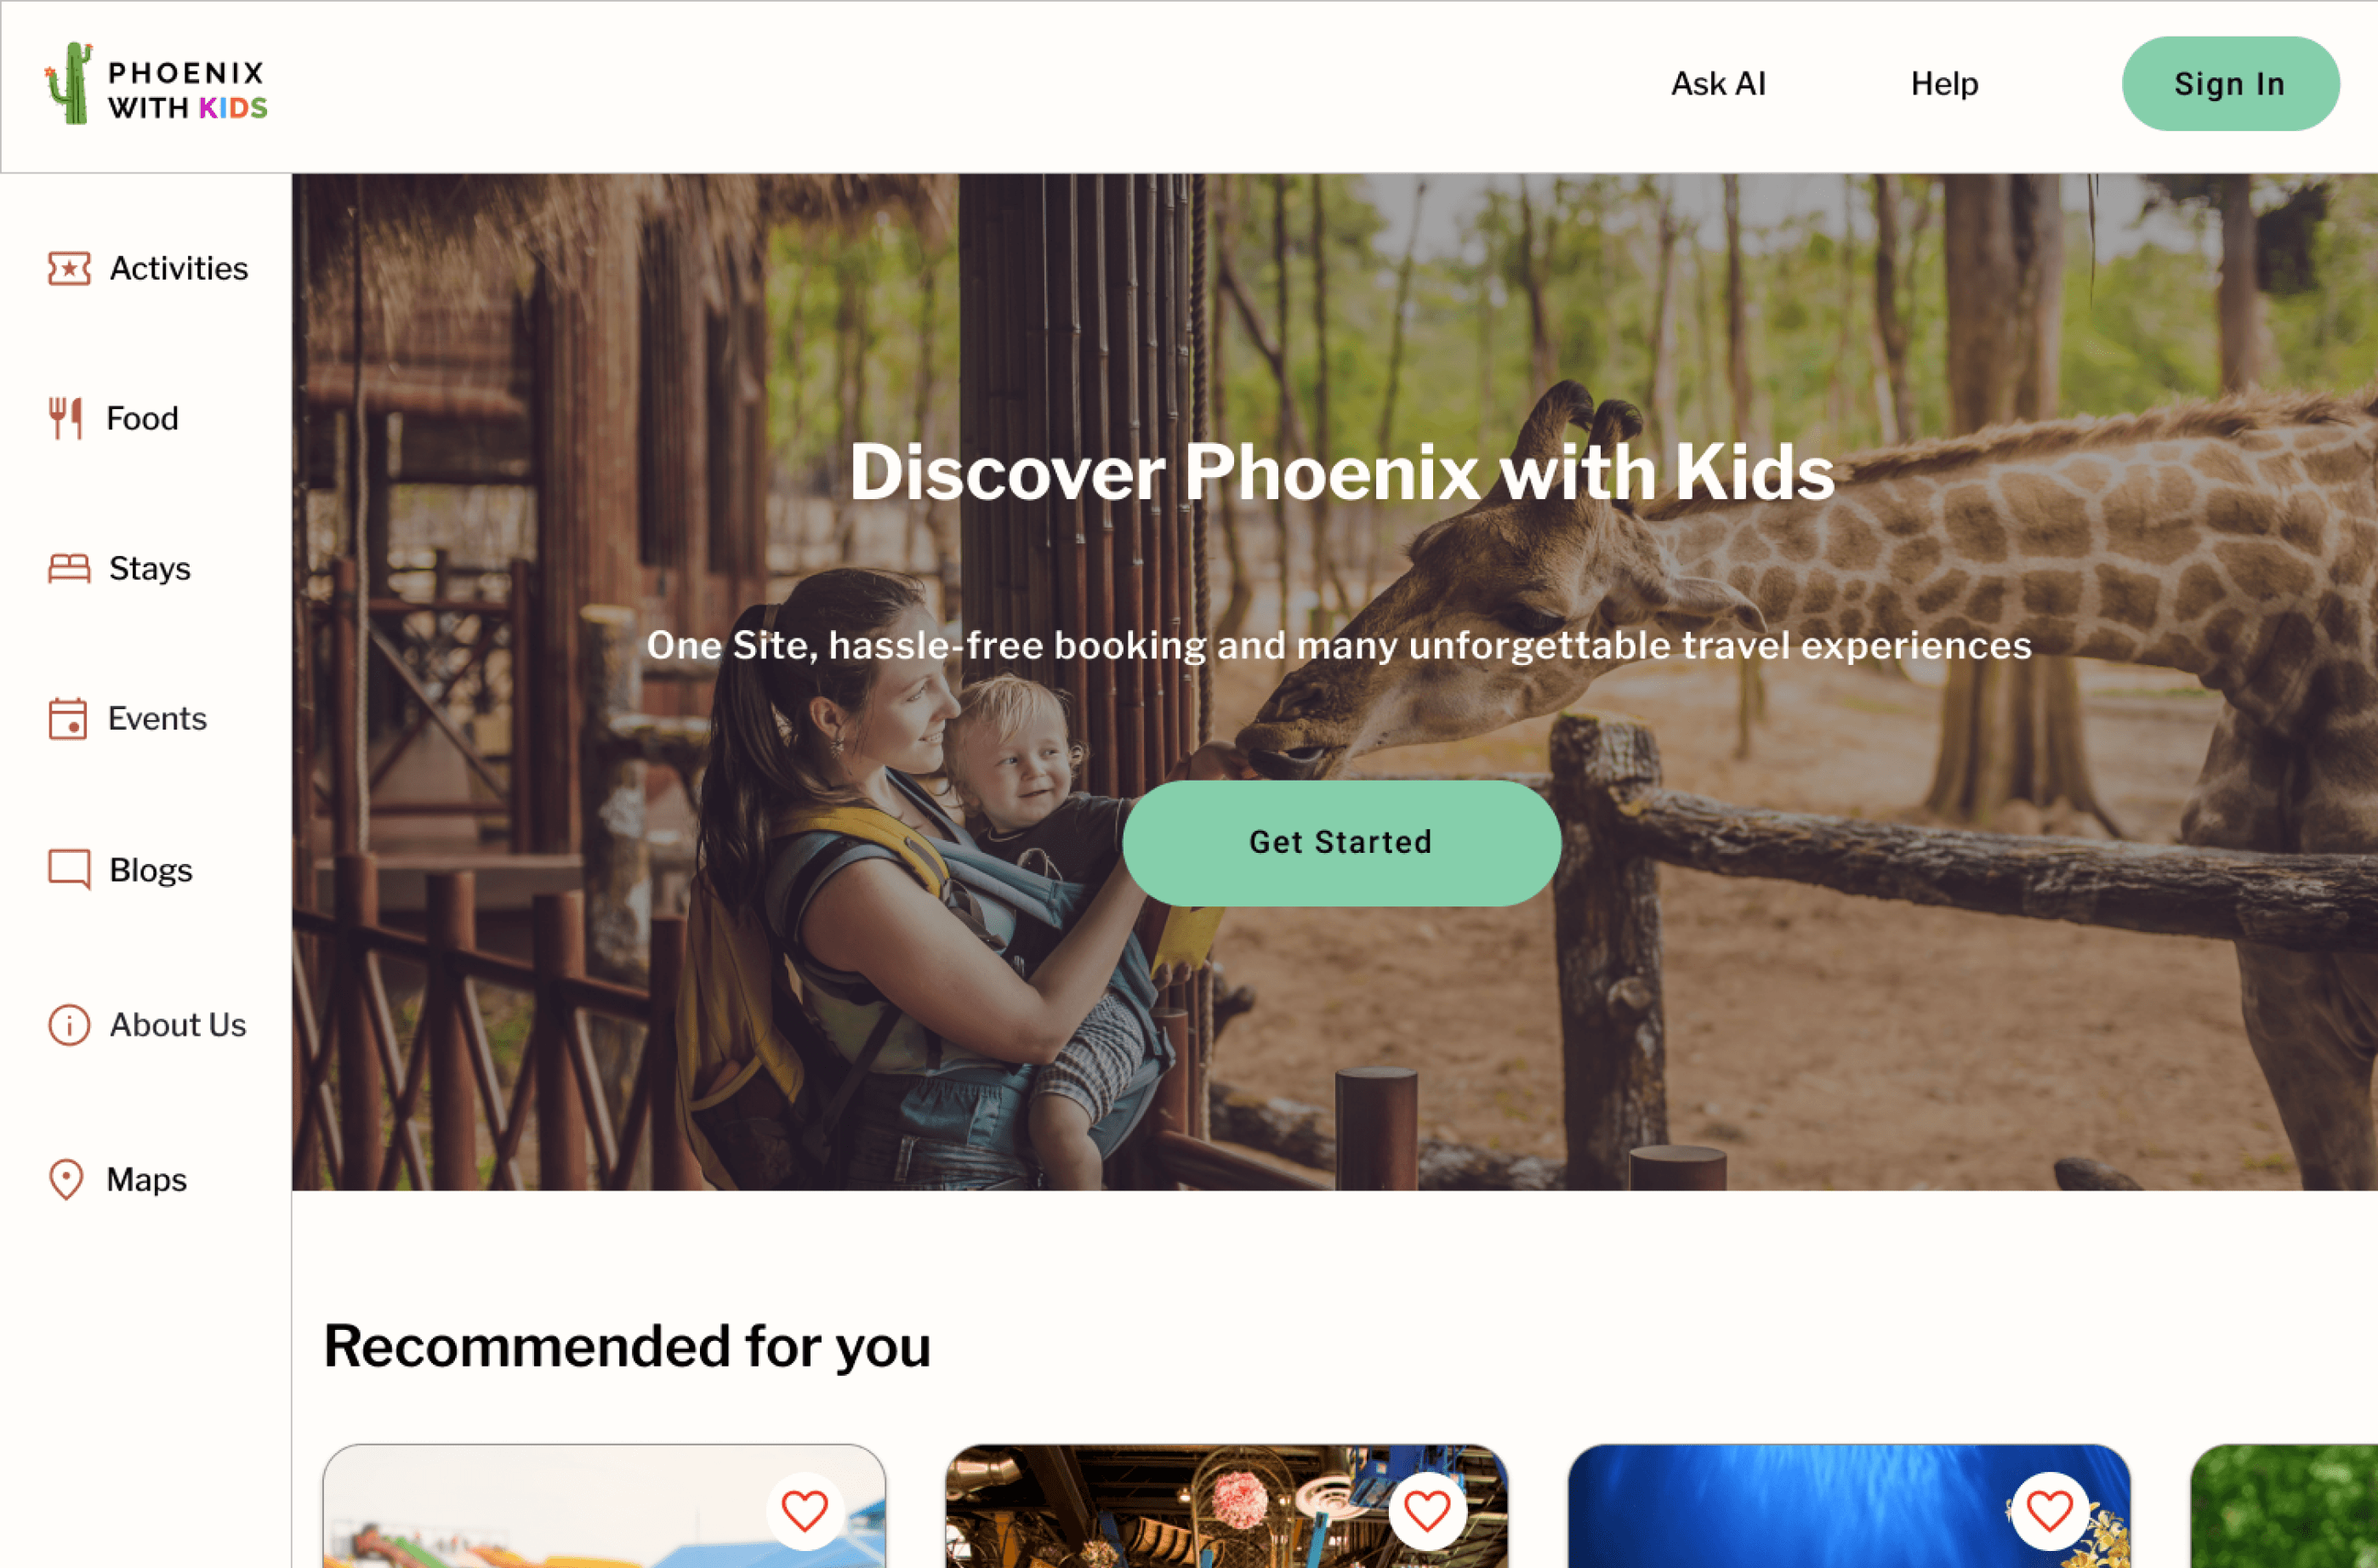Open Ask AI in the top navigation

coord(1718,84)
